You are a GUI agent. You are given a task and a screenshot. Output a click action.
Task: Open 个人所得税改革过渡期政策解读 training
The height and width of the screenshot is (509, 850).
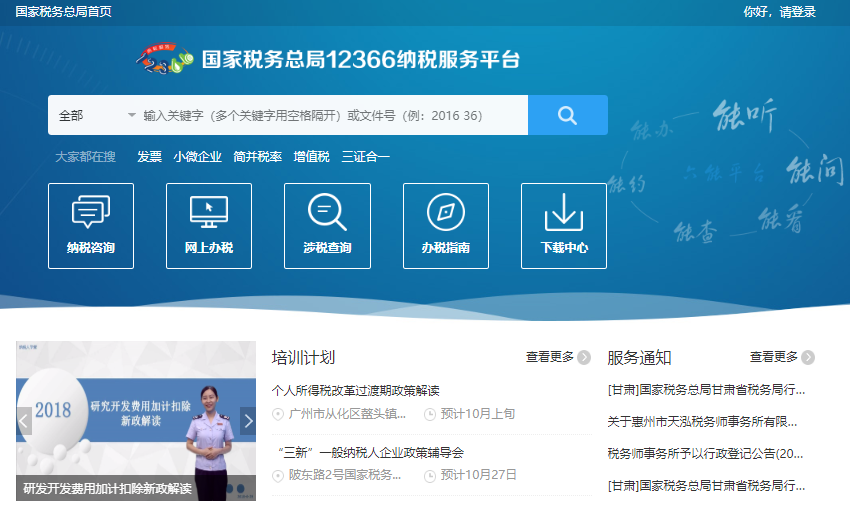point(356,390)
